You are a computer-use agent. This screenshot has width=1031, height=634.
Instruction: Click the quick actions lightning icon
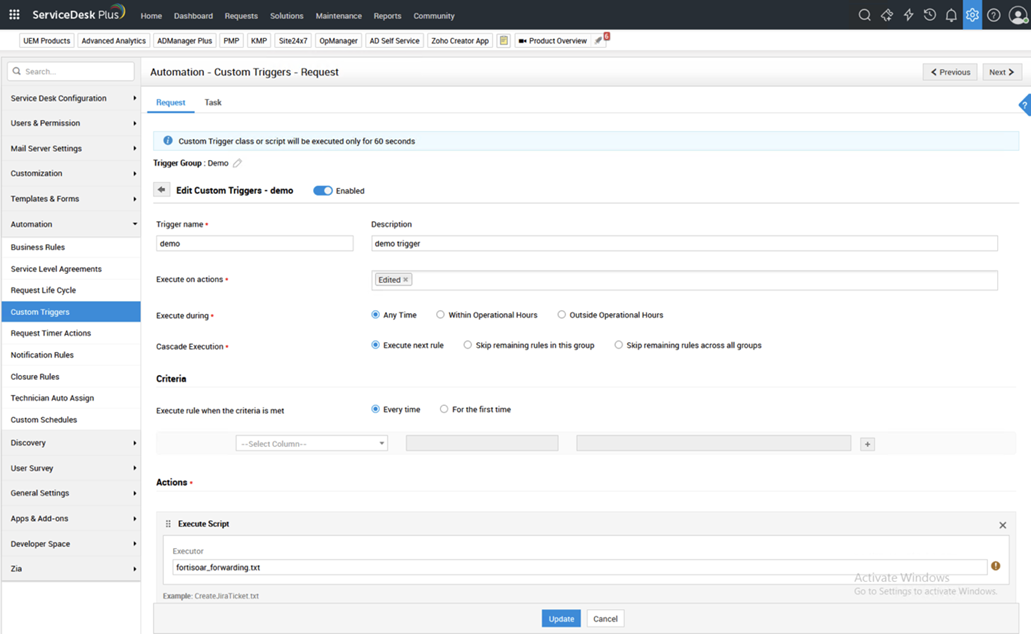click(x=908, y=15)
